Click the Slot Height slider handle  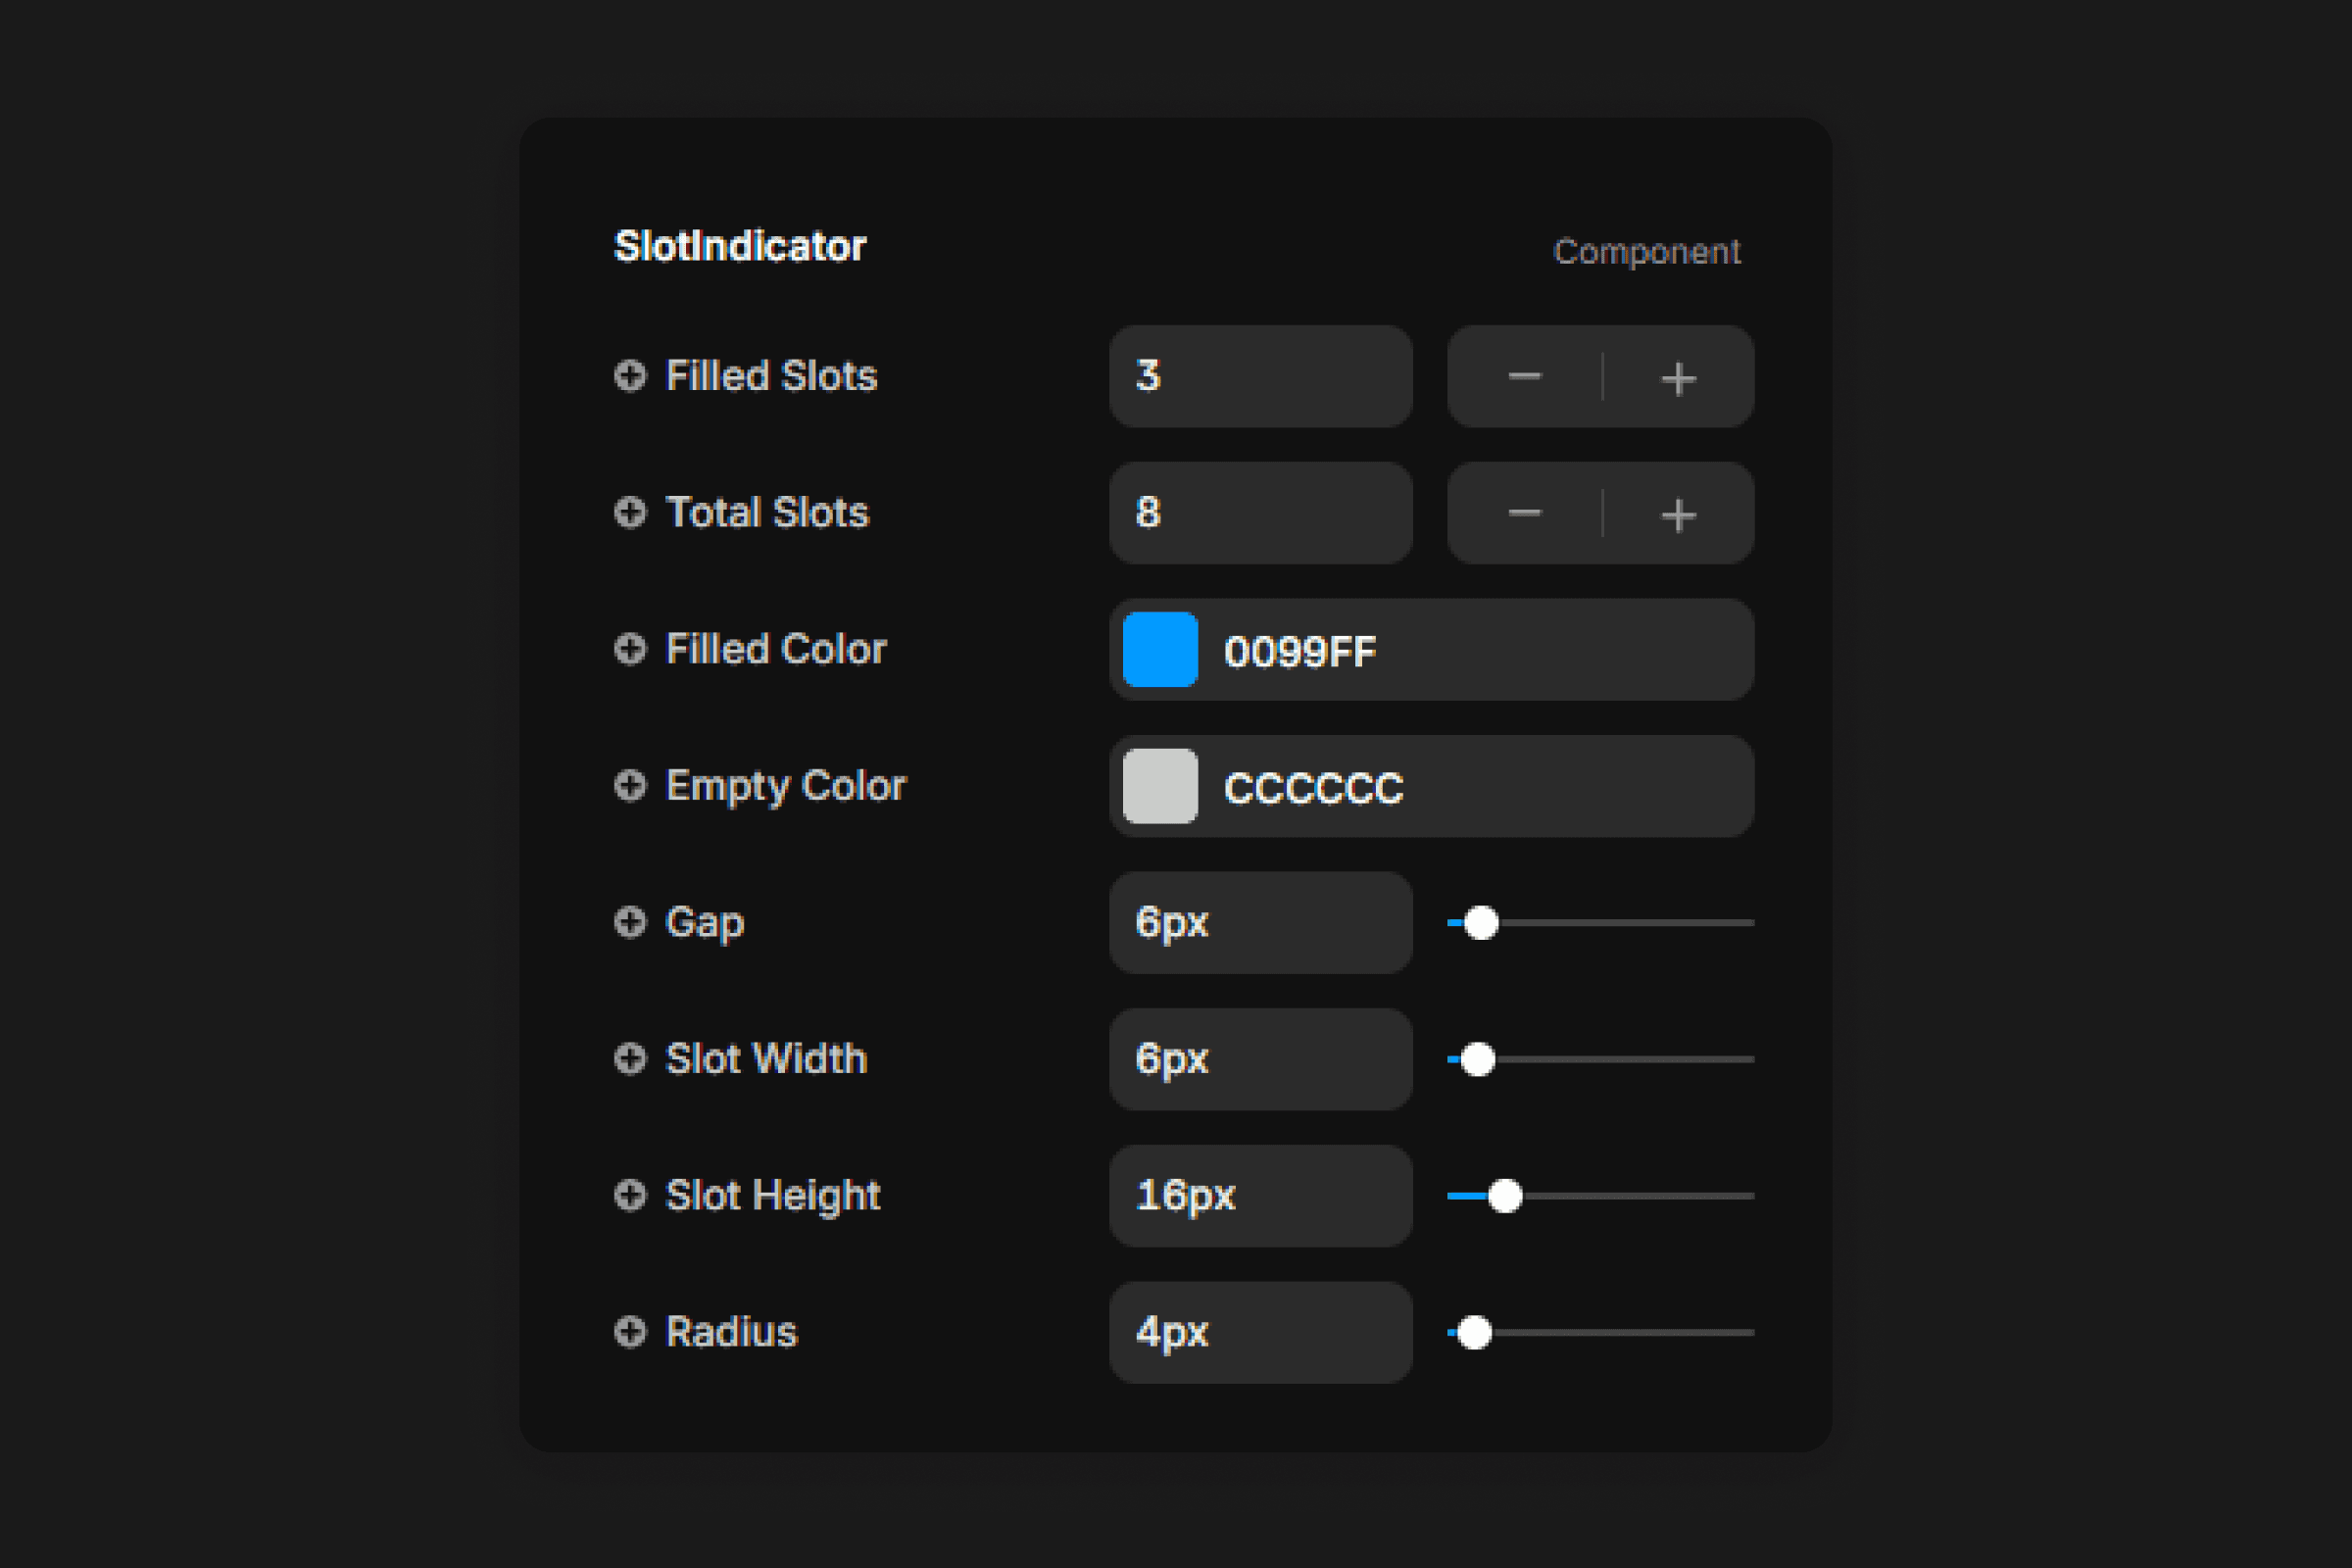tap(1505, 1196)
